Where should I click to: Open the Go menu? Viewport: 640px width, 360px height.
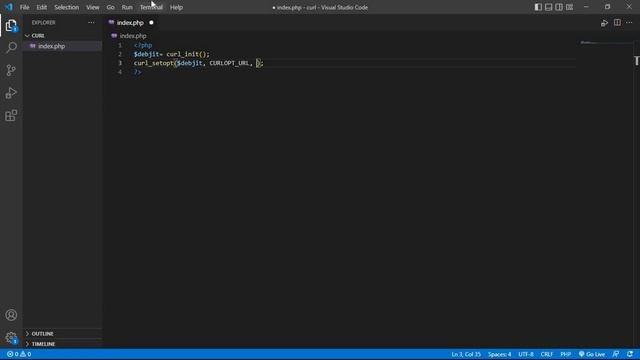click(x=110, y=7)
